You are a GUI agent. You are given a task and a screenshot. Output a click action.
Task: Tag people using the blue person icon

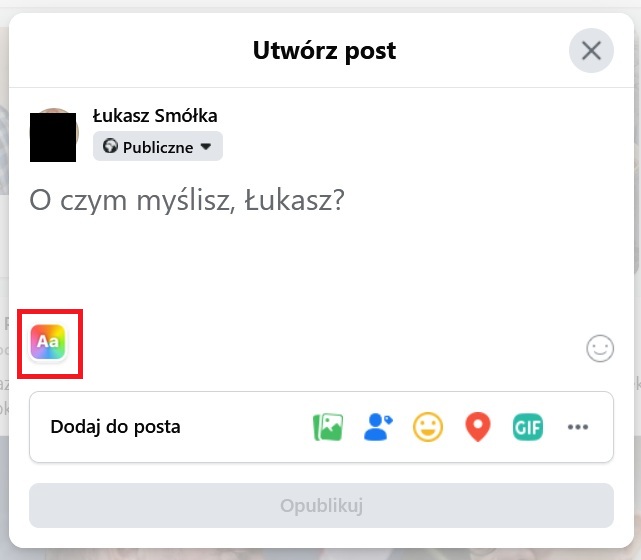378,427
